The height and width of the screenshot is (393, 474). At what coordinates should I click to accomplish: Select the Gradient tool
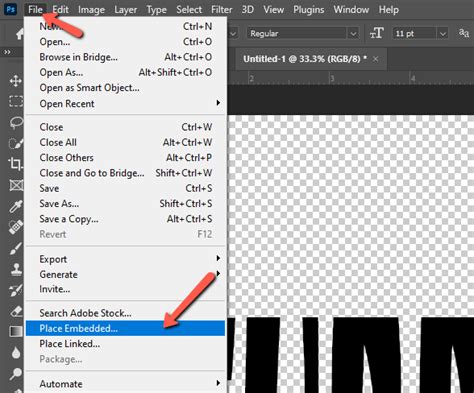(x=16, y=331)
